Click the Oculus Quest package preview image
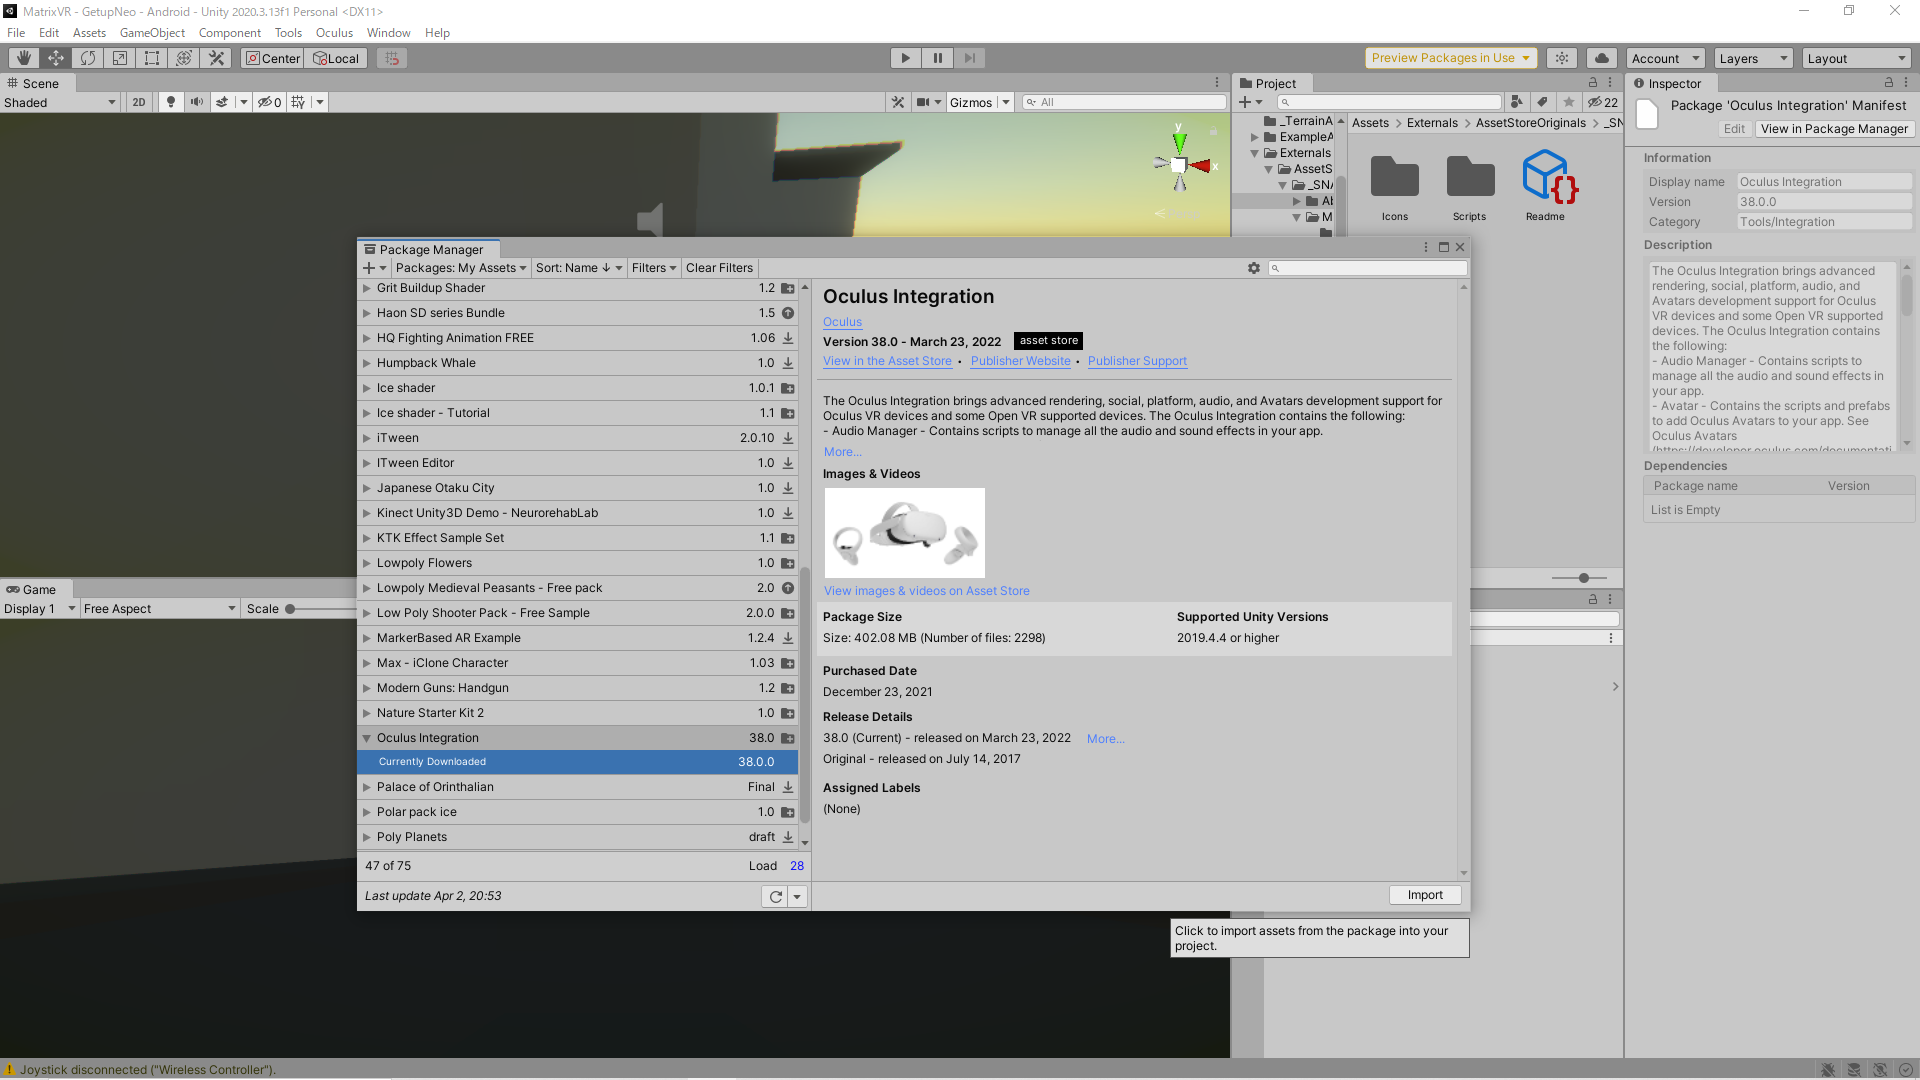Viewport: 1920px width, 1080px height. [x=904, y=532]
